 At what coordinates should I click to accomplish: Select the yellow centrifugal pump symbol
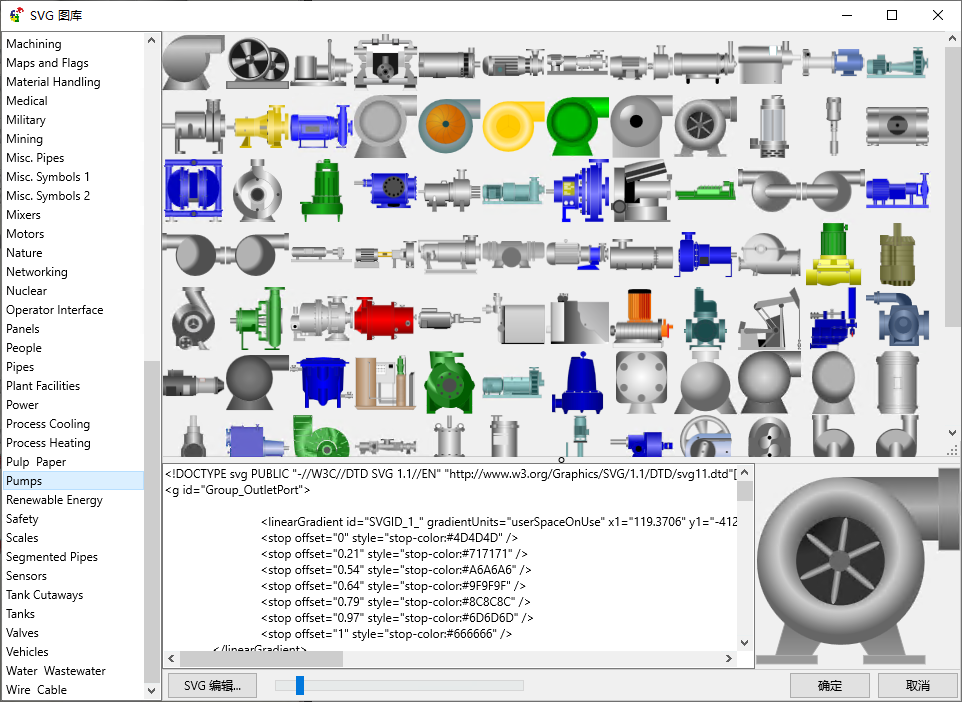pyautogui.click(x=261, y=125)
